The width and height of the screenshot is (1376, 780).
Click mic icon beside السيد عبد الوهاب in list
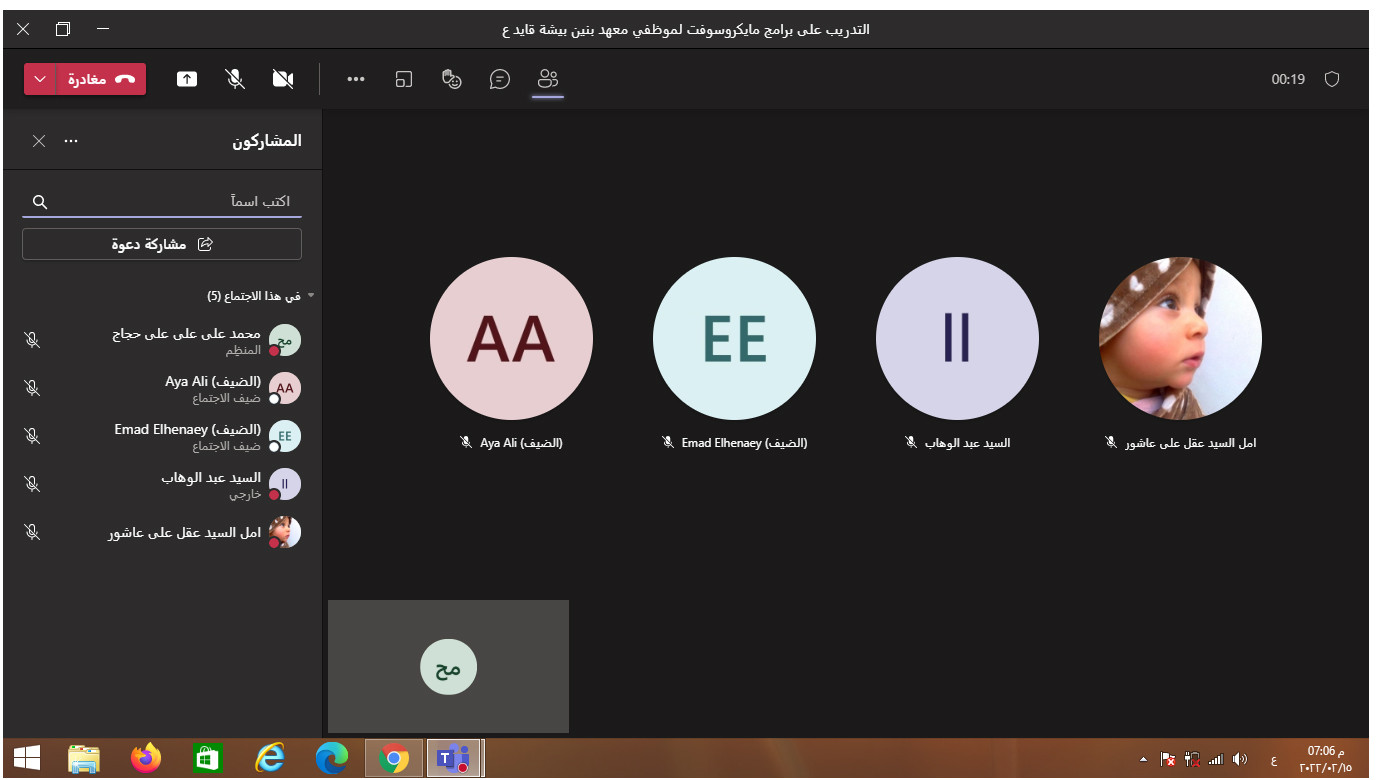32,485
